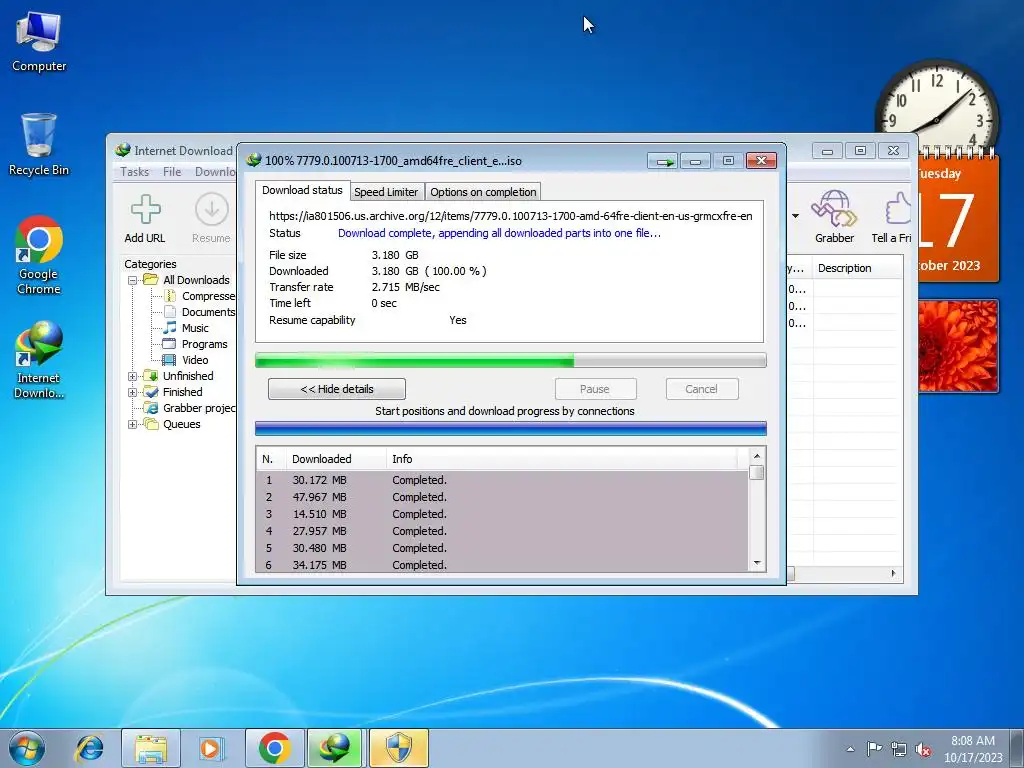Select connection row 4 with 27.957 MB
The height and width of the screenshot is (768, 1024).
502,531
